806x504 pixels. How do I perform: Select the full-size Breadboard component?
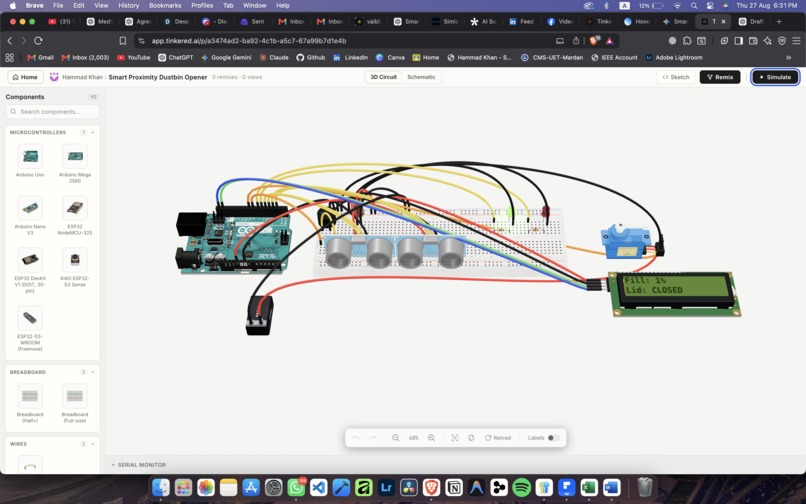coord(75,403)
